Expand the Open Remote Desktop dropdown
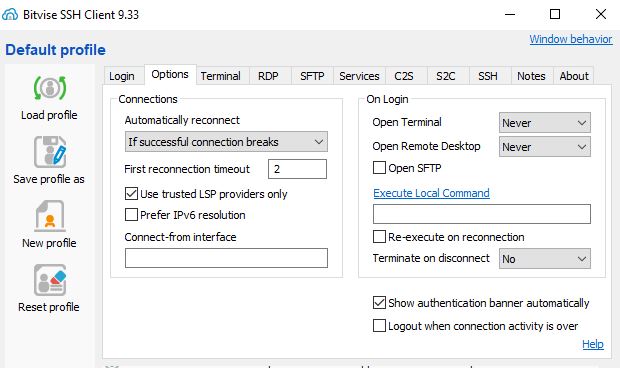The image size is (620, 368). click(544, 147)
